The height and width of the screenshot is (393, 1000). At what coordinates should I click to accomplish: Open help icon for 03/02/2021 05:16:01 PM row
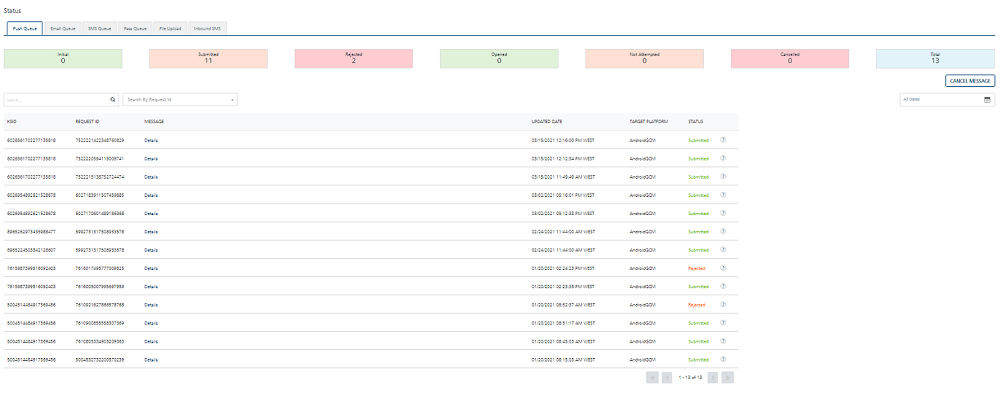(x=723, y=195)
